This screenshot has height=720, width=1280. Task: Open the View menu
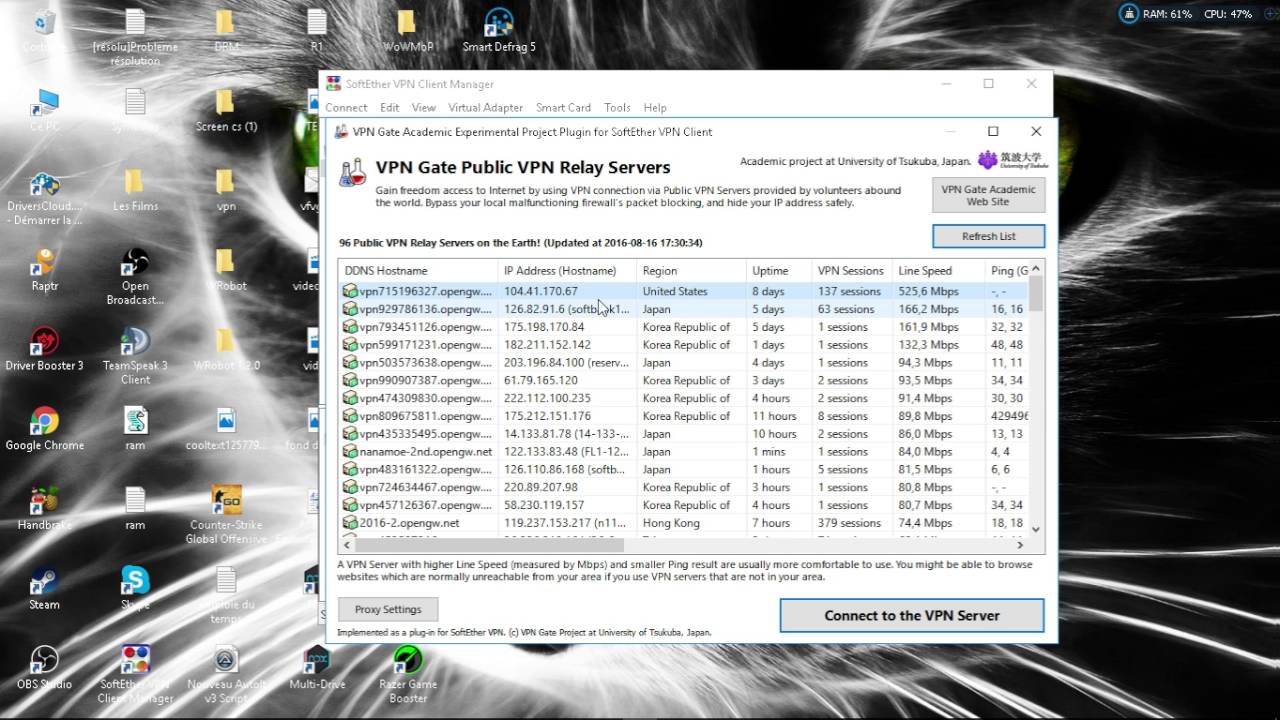click(424, 107)
